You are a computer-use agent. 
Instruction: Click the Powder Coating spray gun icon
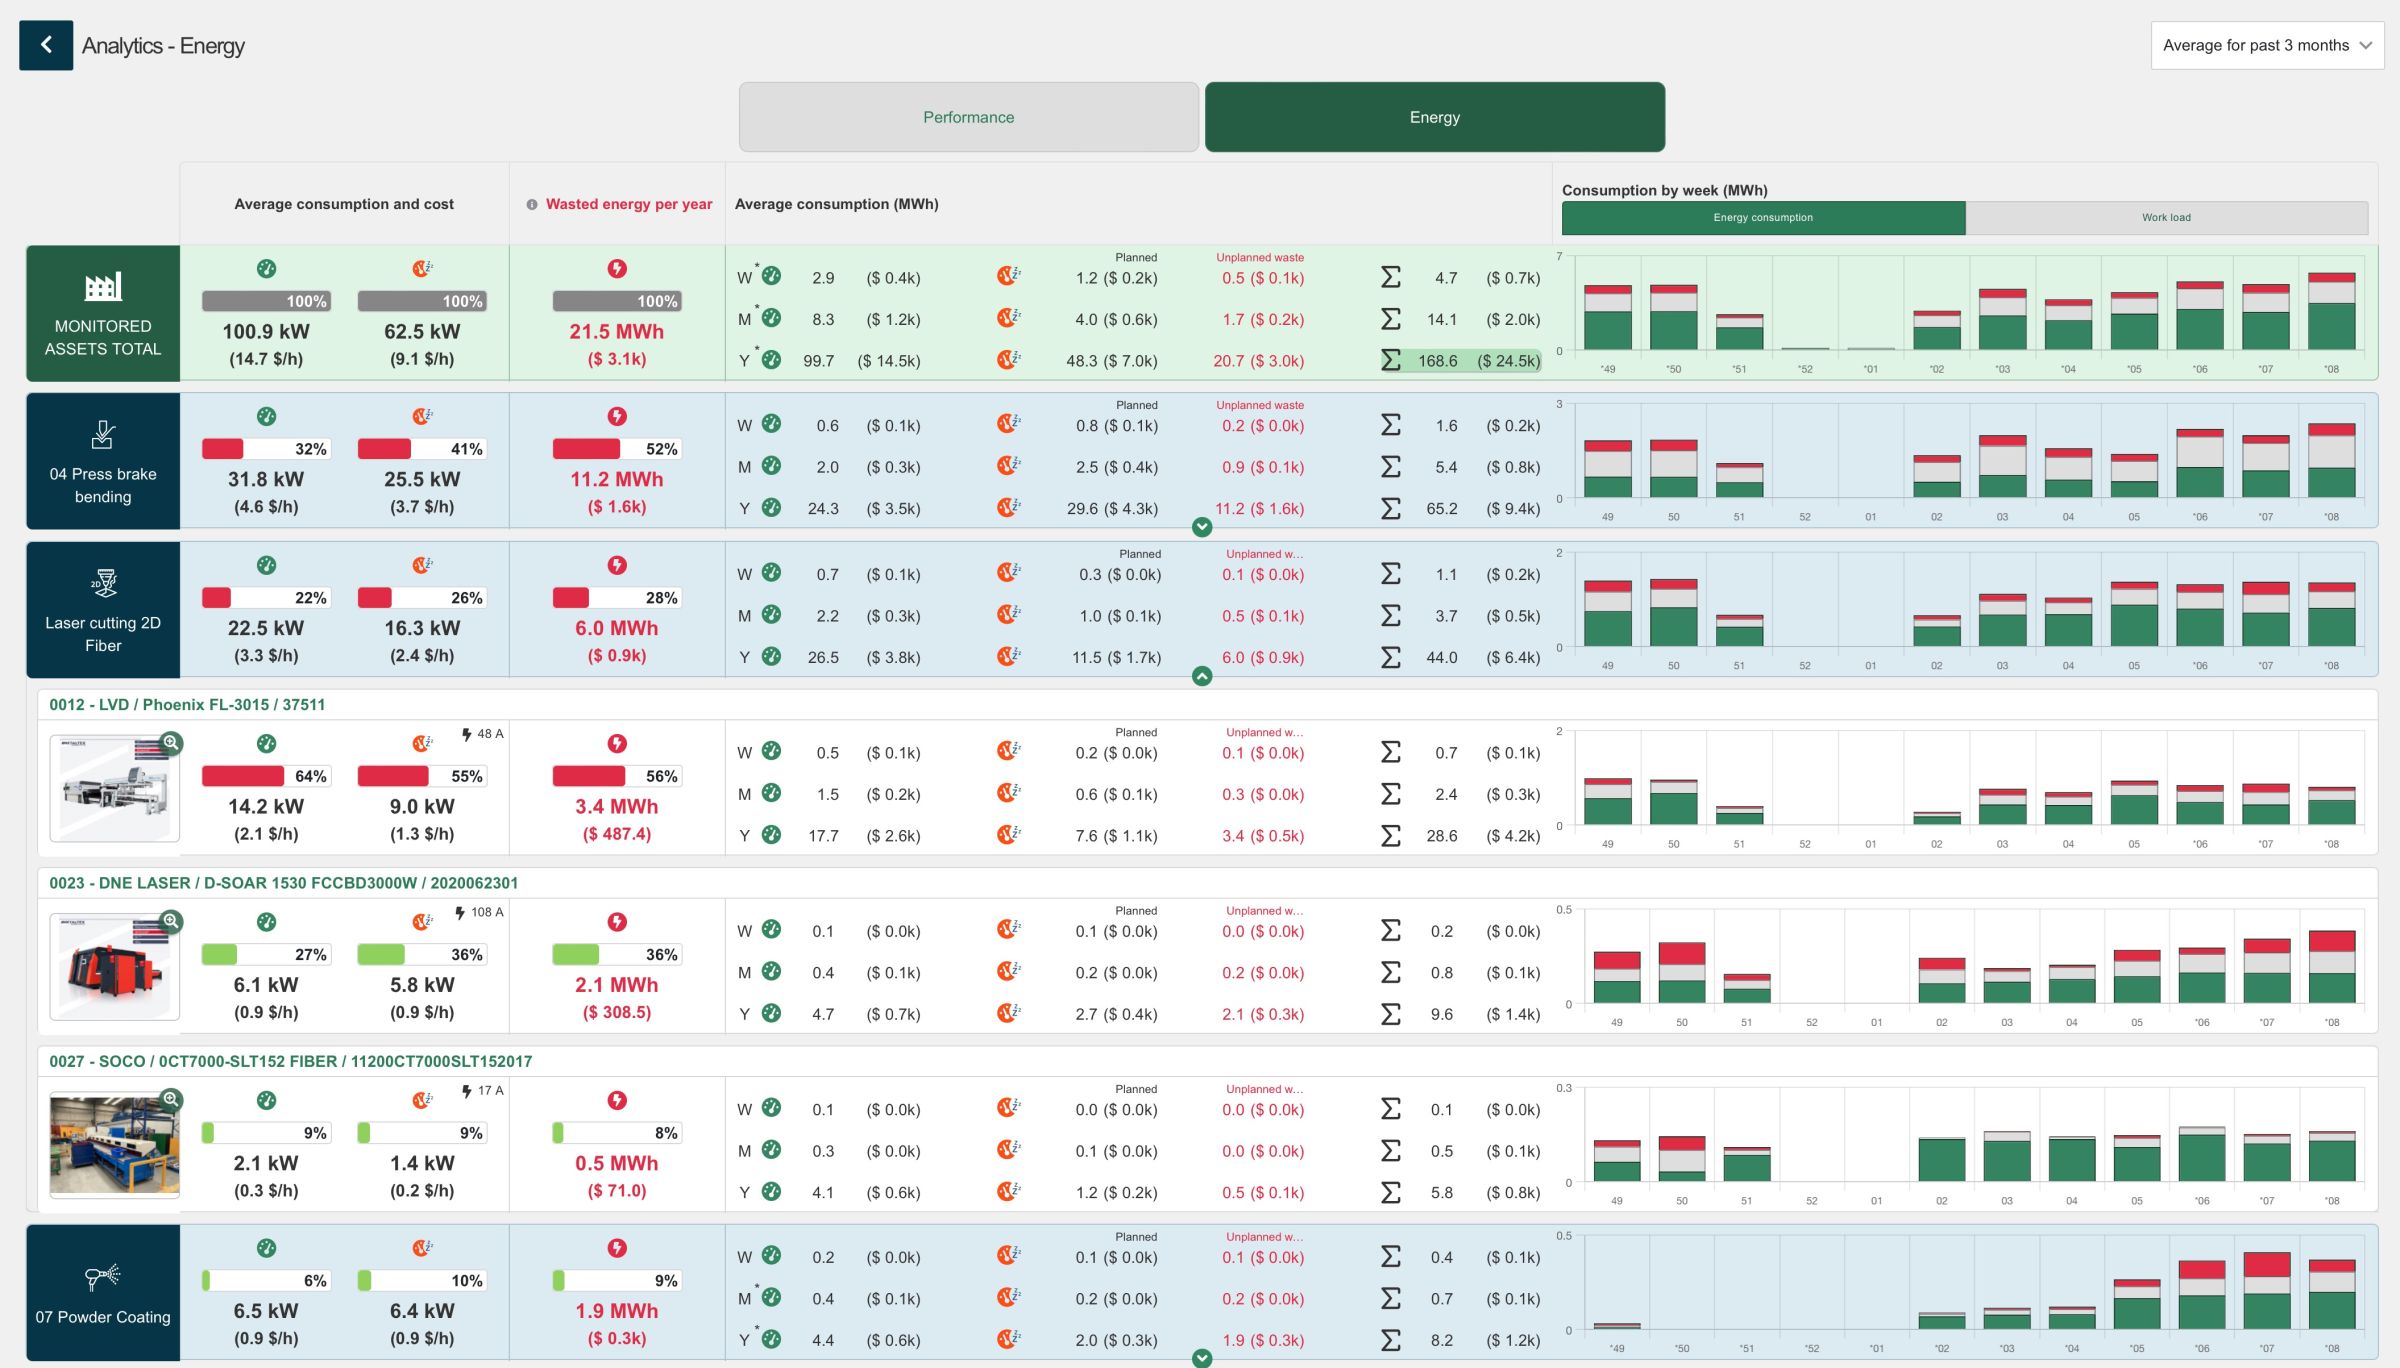pos(103,1276)
